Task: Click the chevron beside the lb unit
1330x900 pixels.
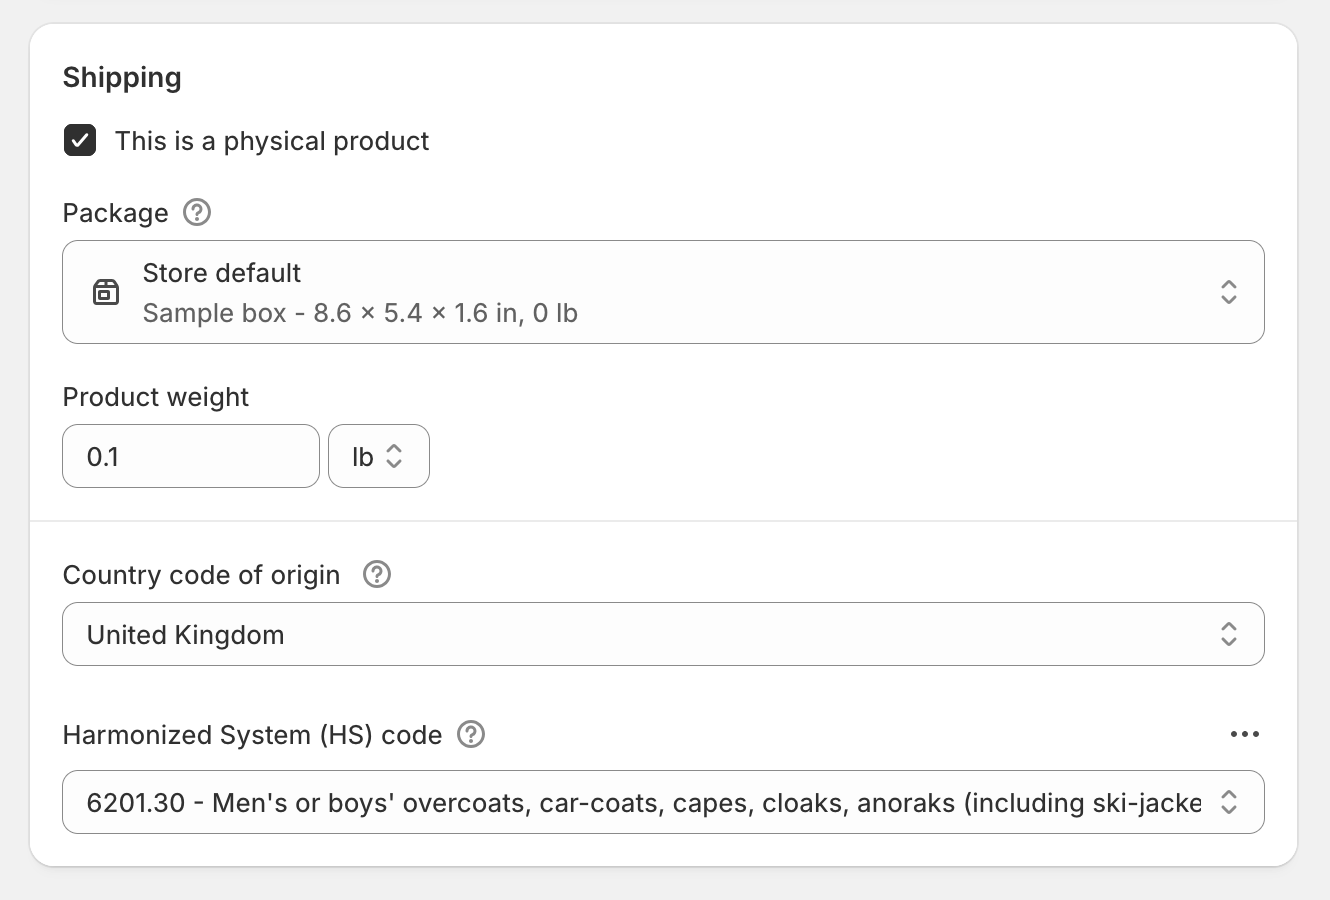Action: tap(395, 457)
